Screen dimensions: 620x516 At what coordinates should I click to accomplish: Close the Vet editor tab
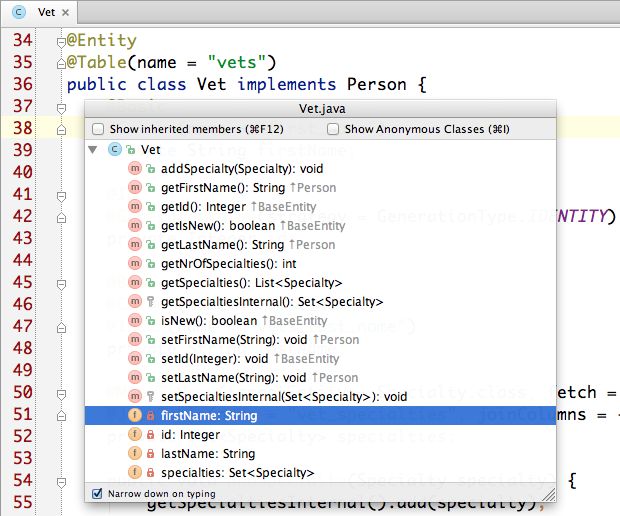click(66, 13)
